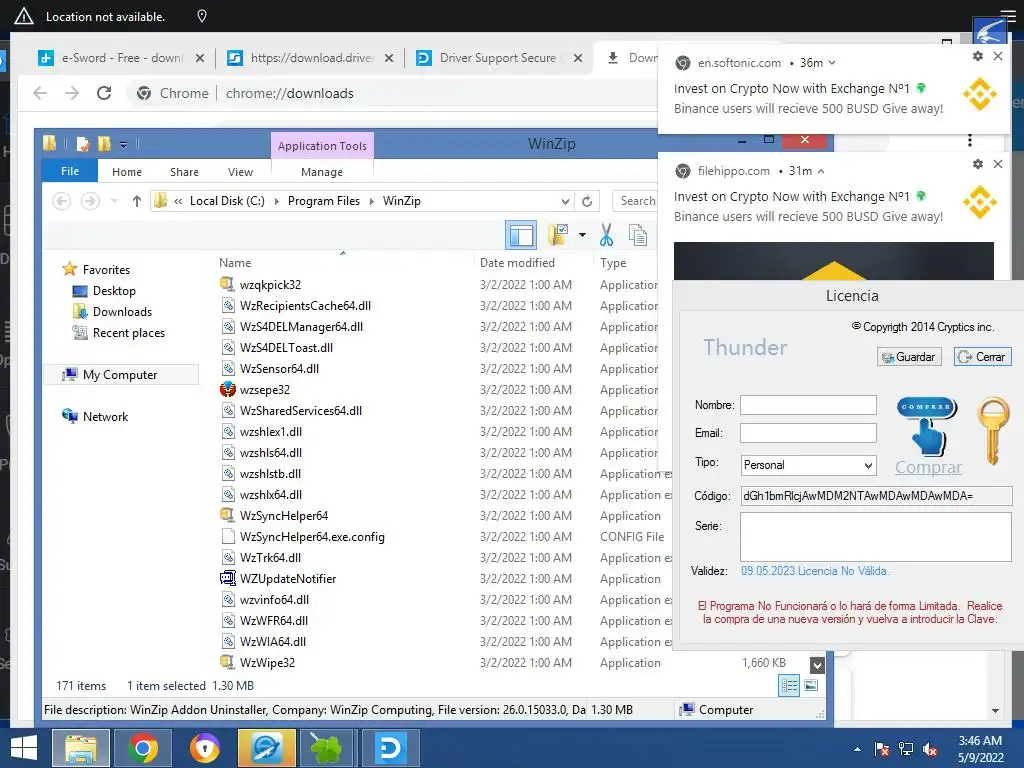
Task: Click the Explorer back arrow
Action: pyautogui.click(x=61, y=201)
